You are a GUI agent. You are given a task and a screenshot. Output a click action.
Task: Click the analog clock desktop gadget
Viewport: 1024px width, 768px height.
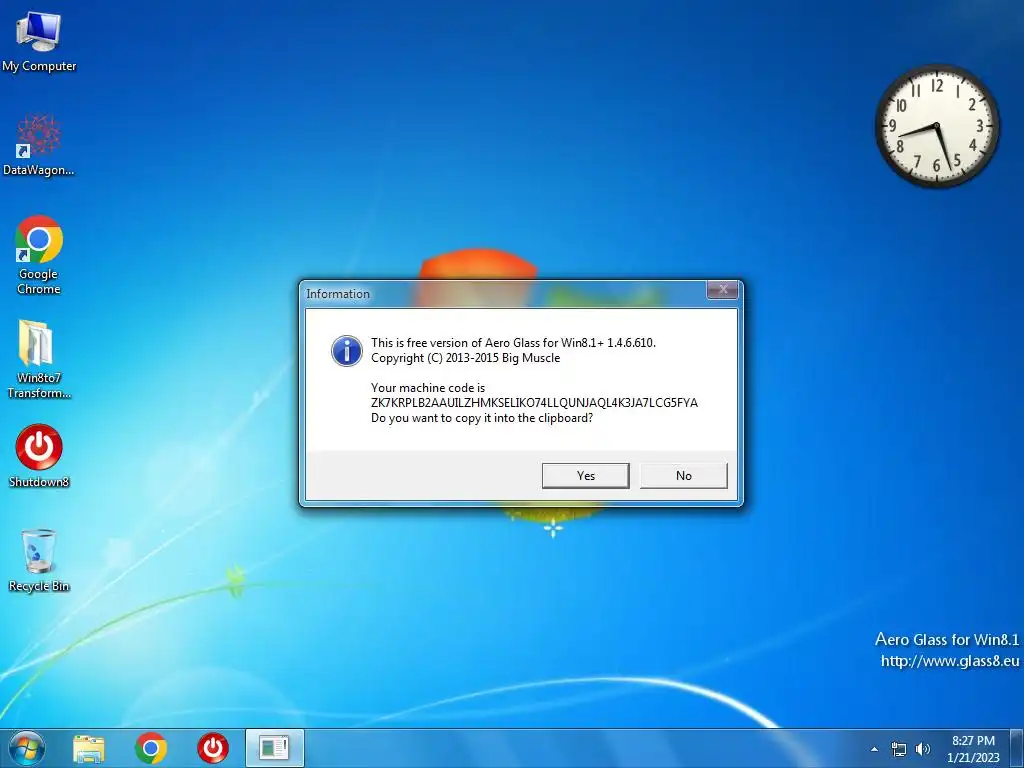[937, 126]
